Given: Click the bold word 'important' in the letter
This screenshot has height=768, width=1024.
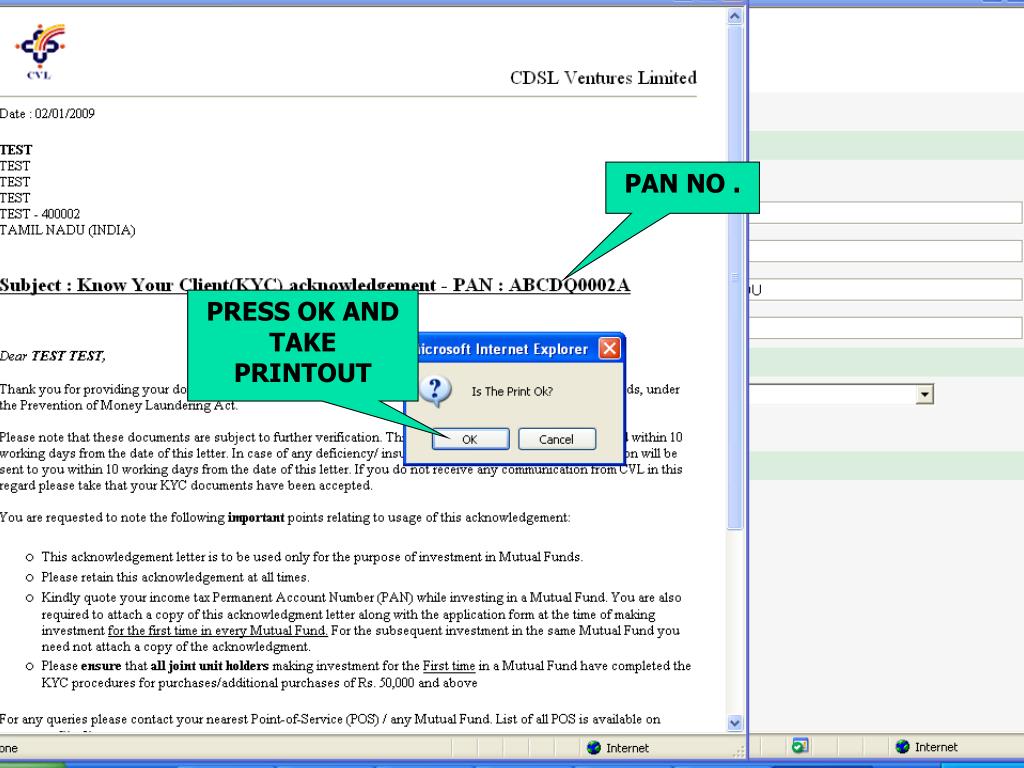Looking at the screenshot, I should (256, 518).
